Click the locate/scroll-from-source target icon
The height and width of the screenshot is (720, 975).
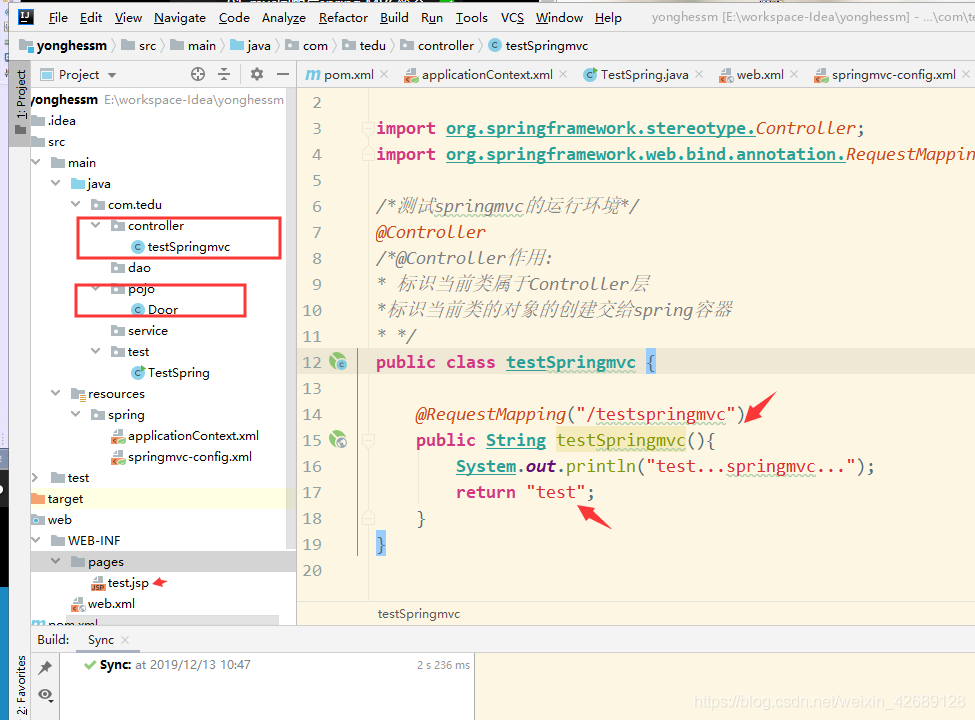198,75
